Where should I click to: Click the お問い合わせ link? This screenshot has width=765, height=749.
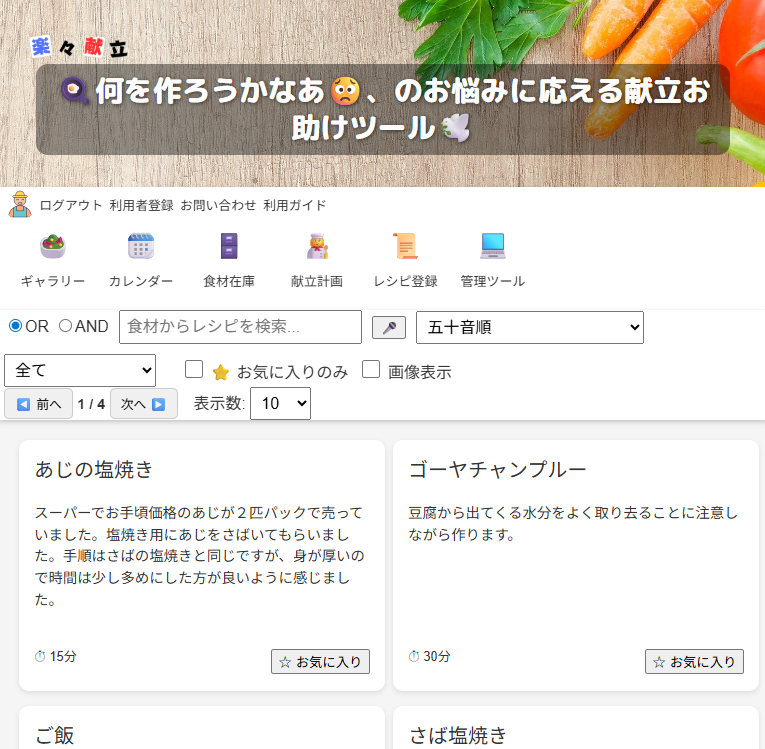pyautogui.click(x=219, y=205)
